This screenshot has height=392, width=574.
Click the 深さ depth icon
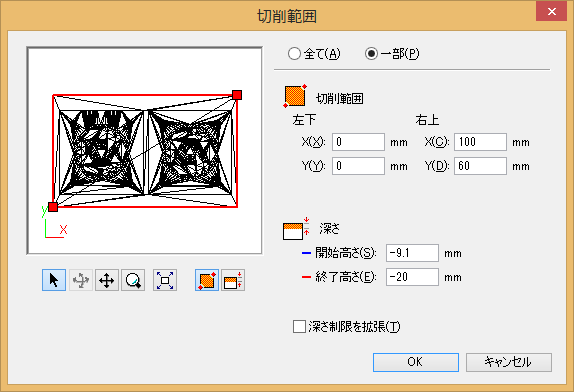(296, 229)
